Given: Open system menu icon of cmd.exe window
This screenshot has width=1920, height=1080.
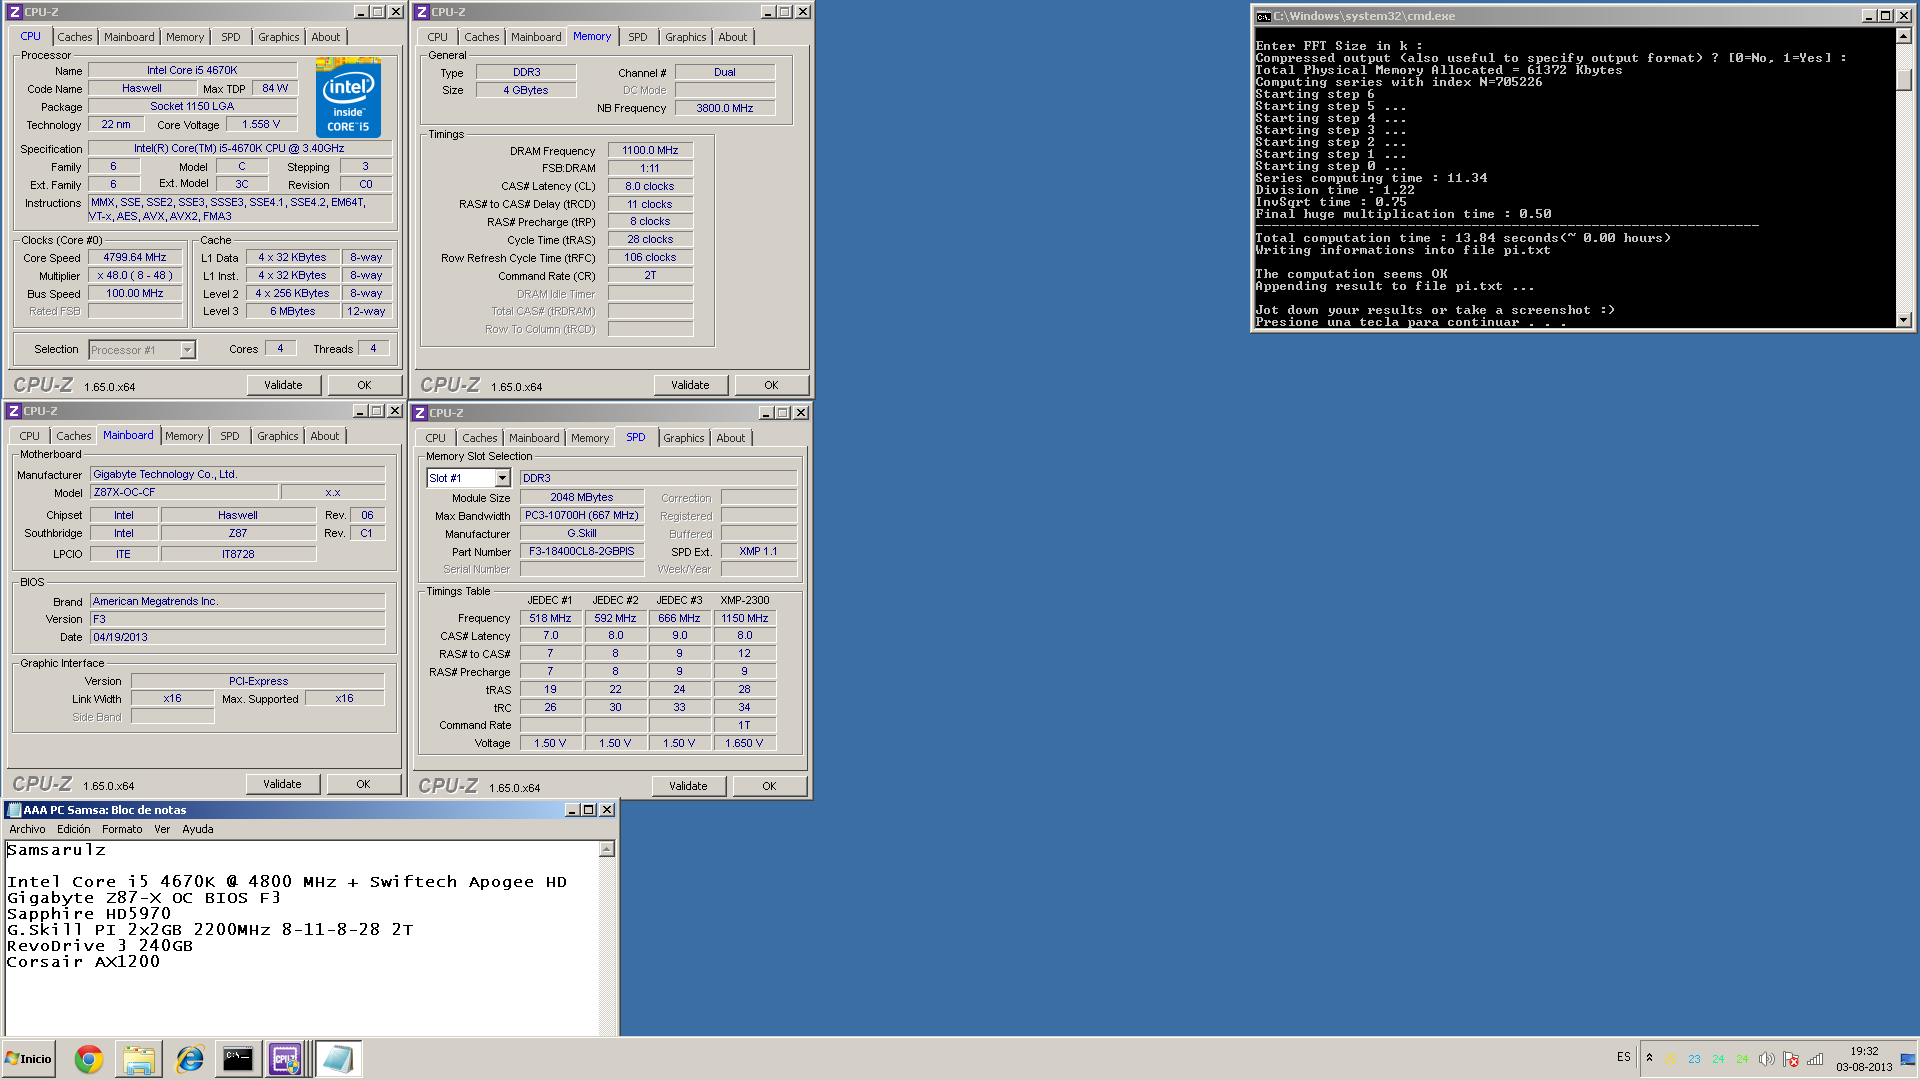Looking at the screenshot, I should point(1263,16).
